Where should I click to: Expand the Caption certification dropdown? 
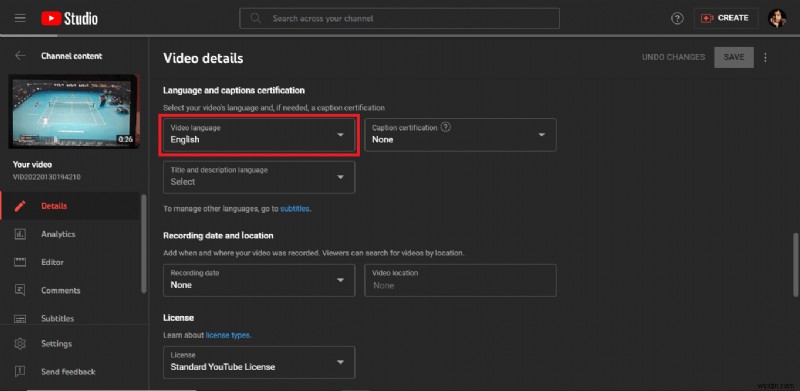(460, 135)
